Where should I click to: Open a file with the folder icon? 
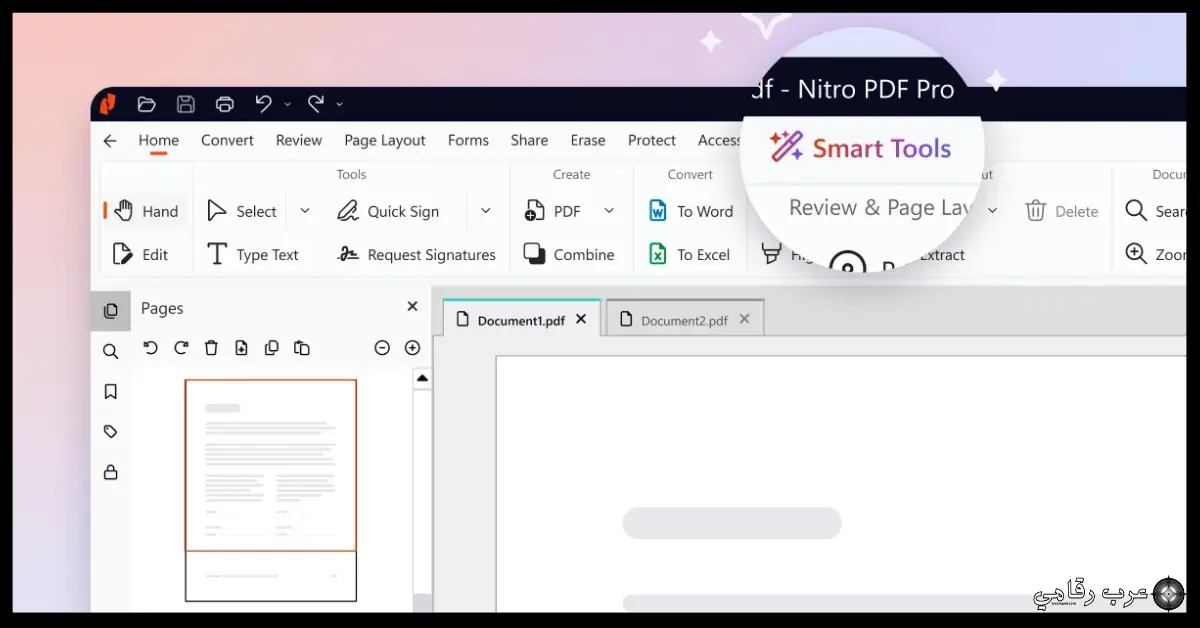[x=146, y=104]
